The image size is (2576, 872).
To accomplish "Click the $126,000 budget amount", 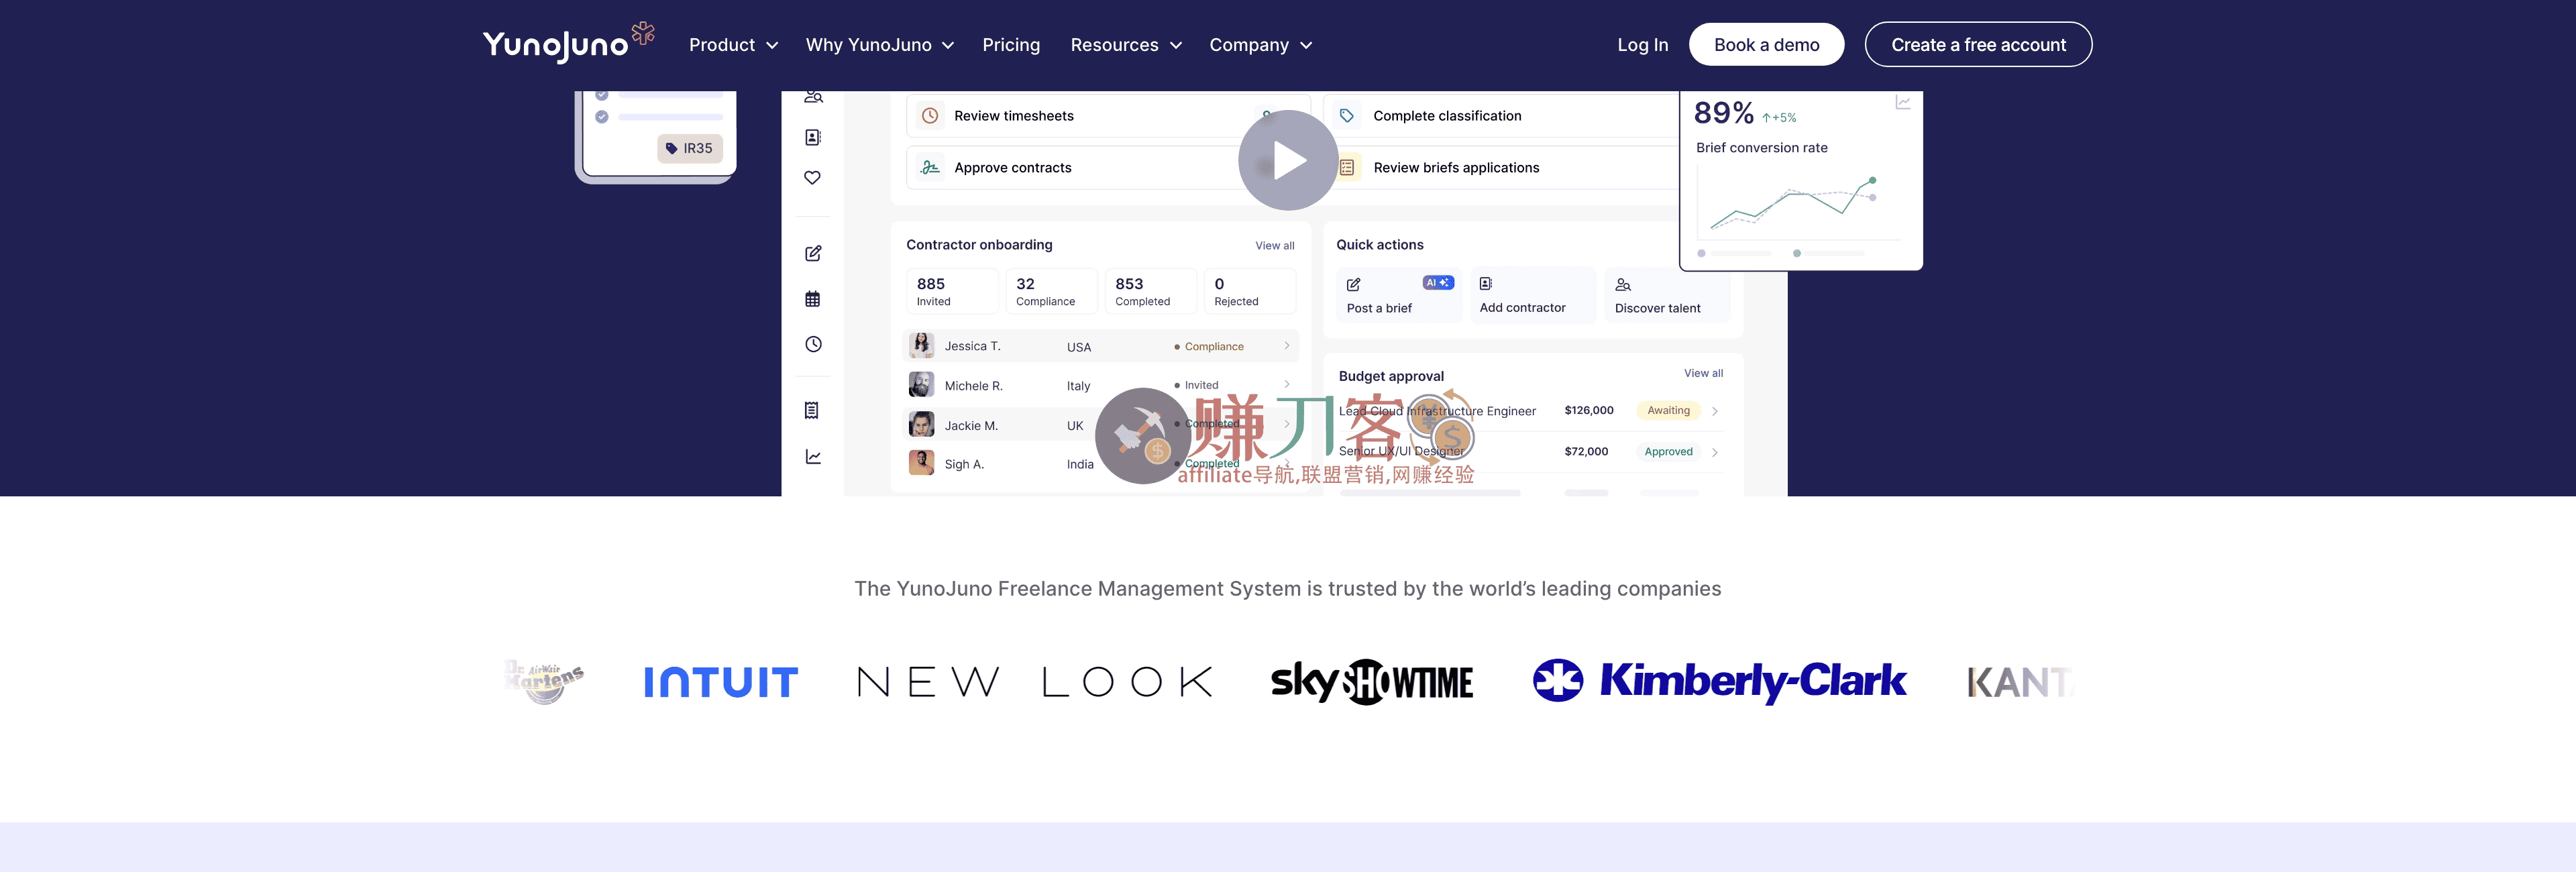I will click(x=1588, y=411).
